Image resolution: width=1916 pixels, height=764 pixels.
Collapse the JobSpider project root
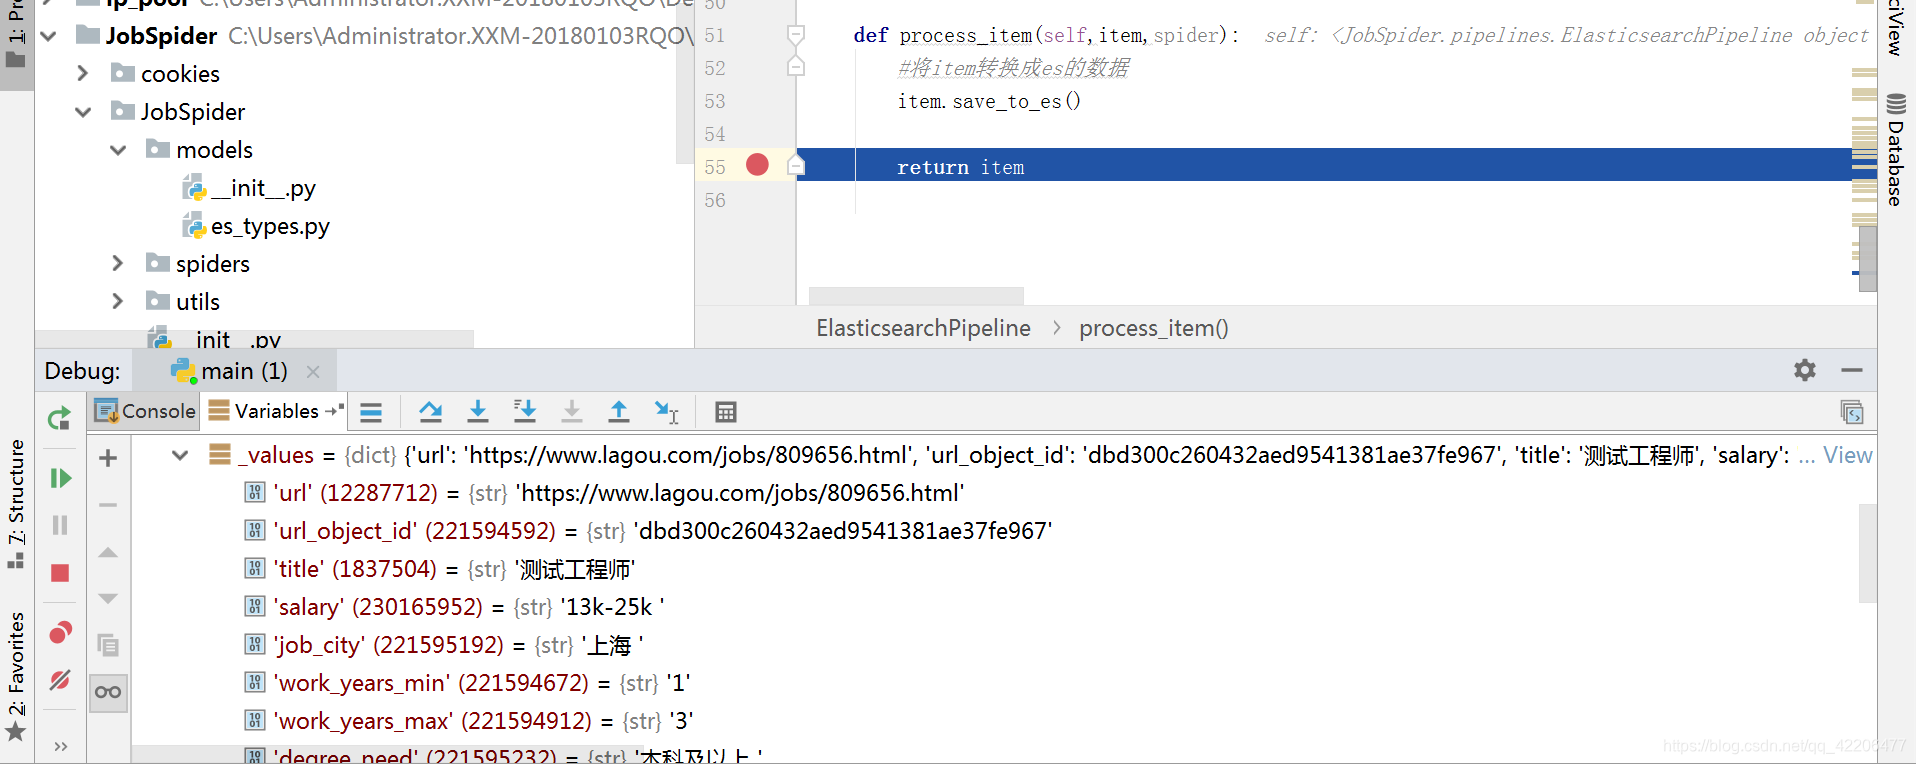tap(48, 36)
